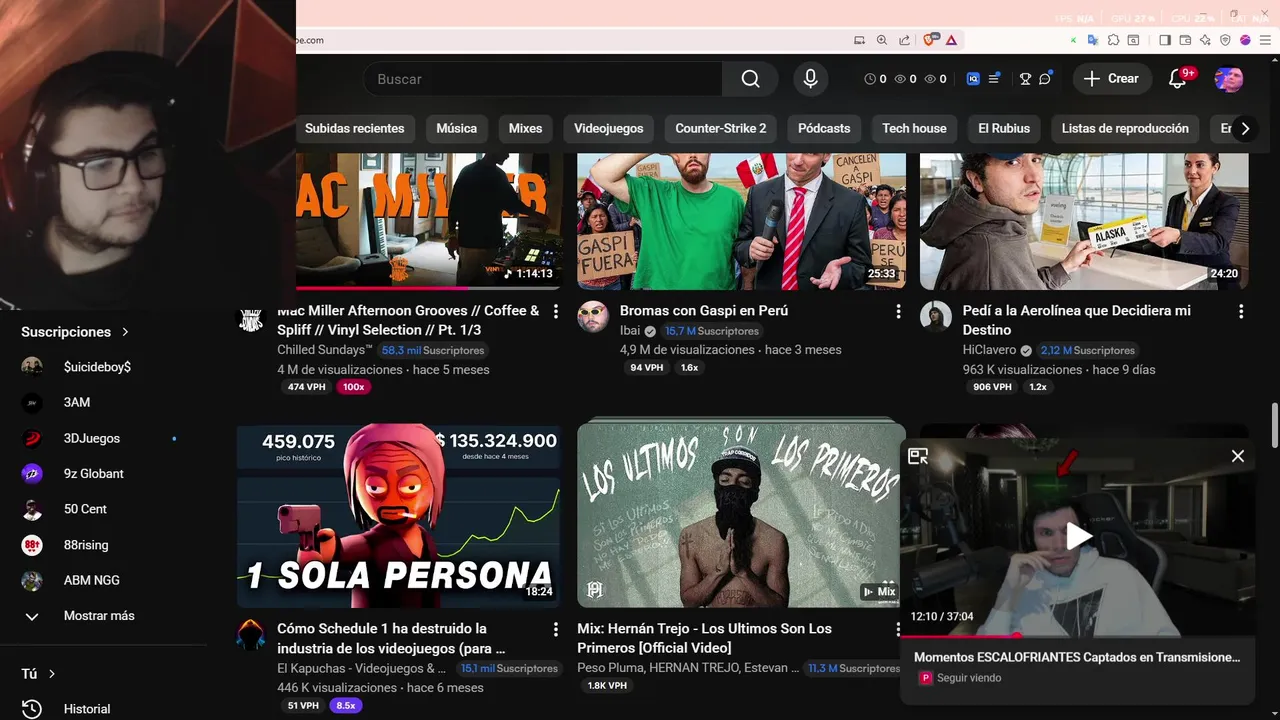Open the chat bubble icon in header
Viewport: 1280px width, 720px height.
(1045, 79)
